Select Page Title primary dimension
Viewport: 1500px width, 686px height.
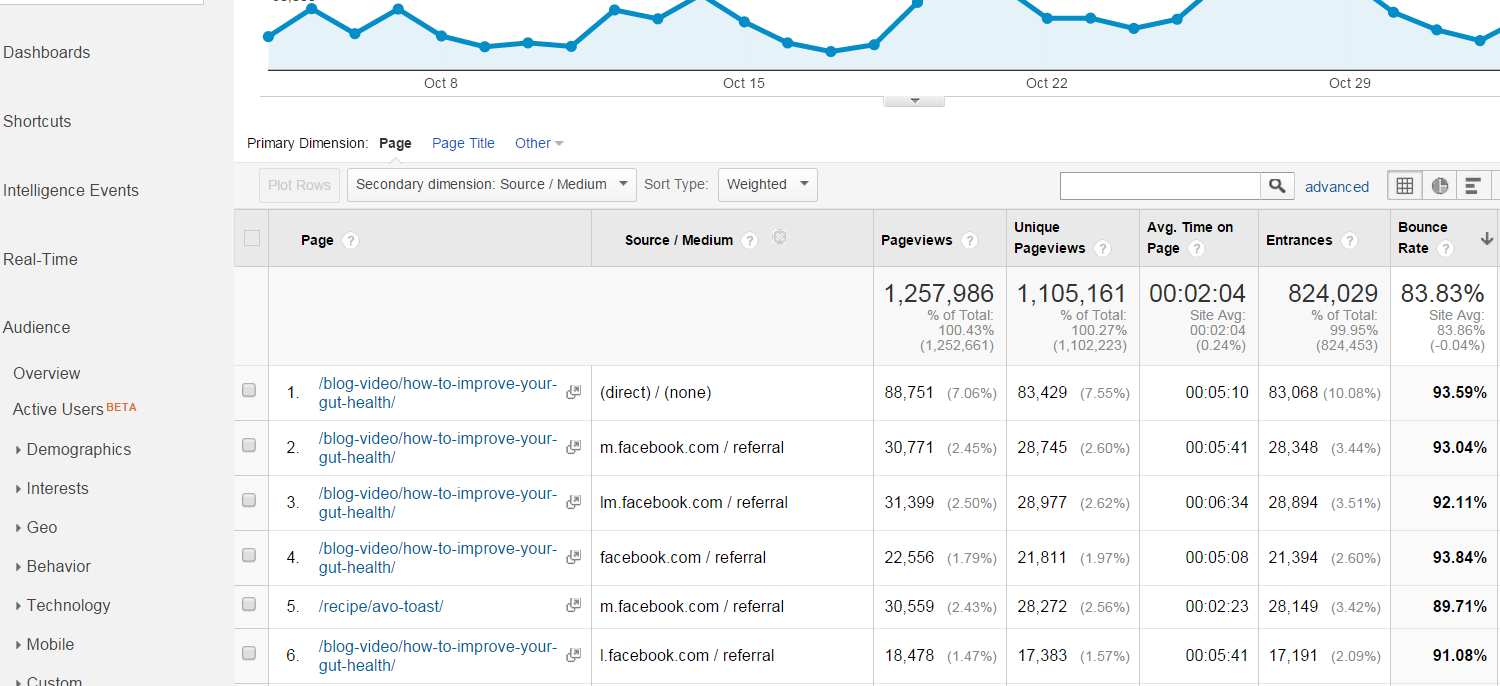pyautogui.click(x=463, y=143)
